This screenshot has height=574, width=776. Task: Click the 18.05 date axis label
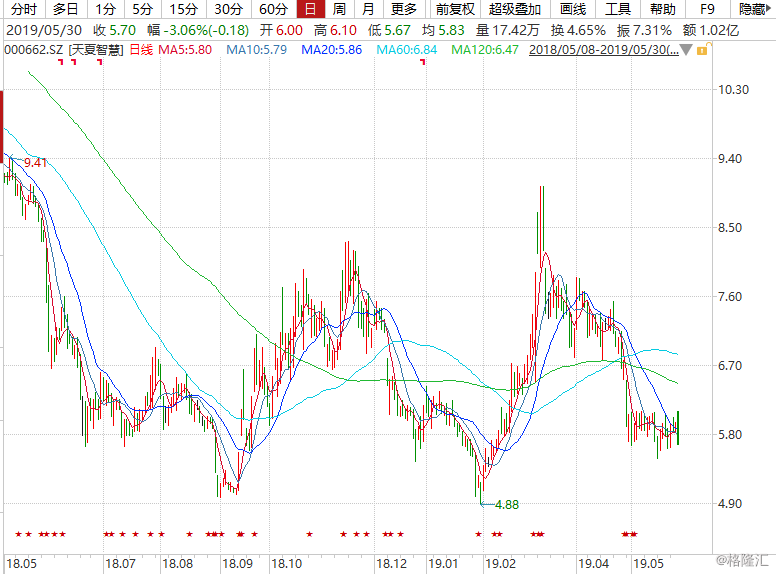click(22, 564)
